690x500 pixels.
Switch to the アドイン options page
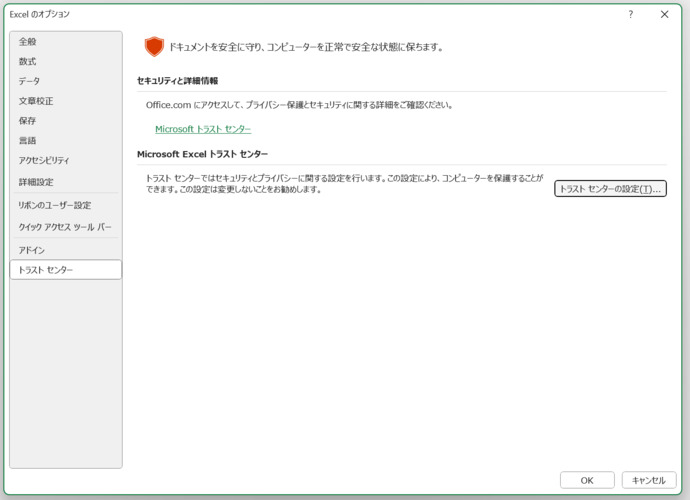pyautogui.click(x=66, y=250)
